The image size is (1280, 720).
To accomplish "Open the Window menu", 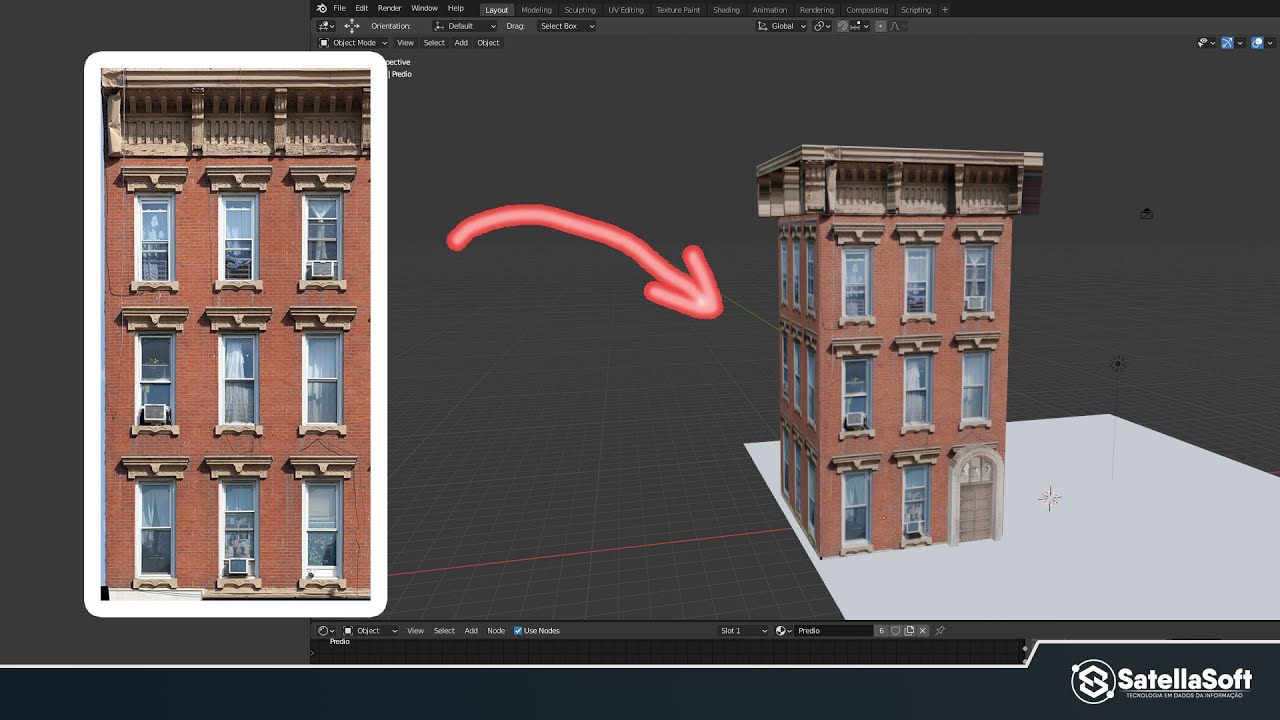I will (x=424, y=9).
